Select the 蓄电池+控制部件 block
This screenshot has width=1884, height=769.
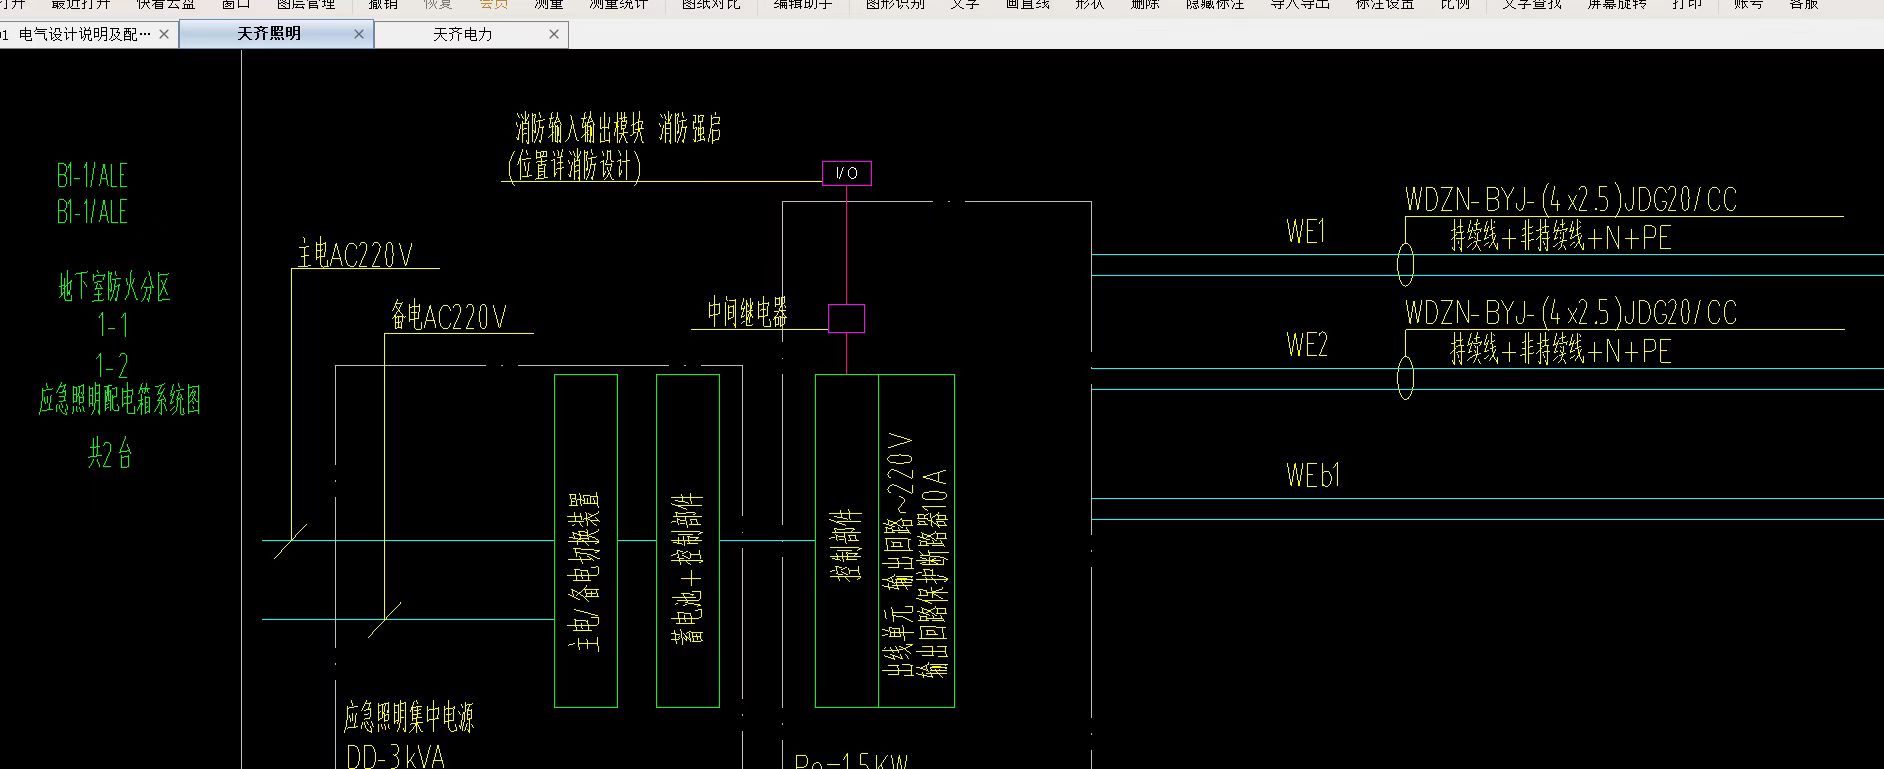tap(688, 541)
